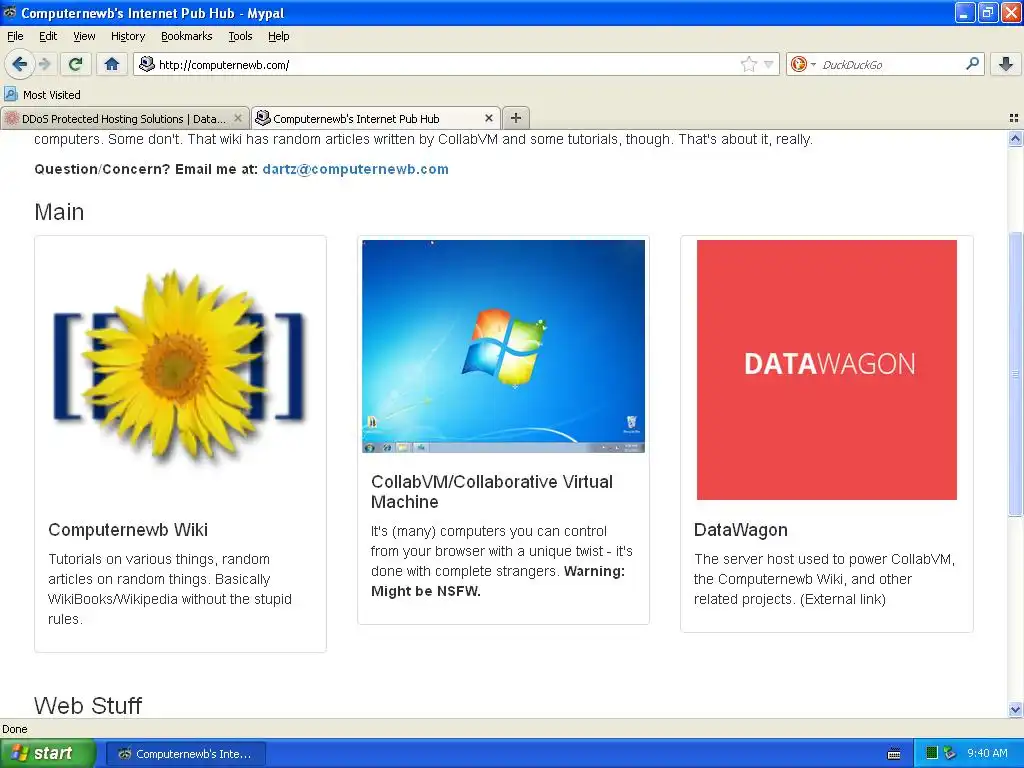
Task: Click the on-screen keyboard tray icon
Action: [x=894, y=754]
